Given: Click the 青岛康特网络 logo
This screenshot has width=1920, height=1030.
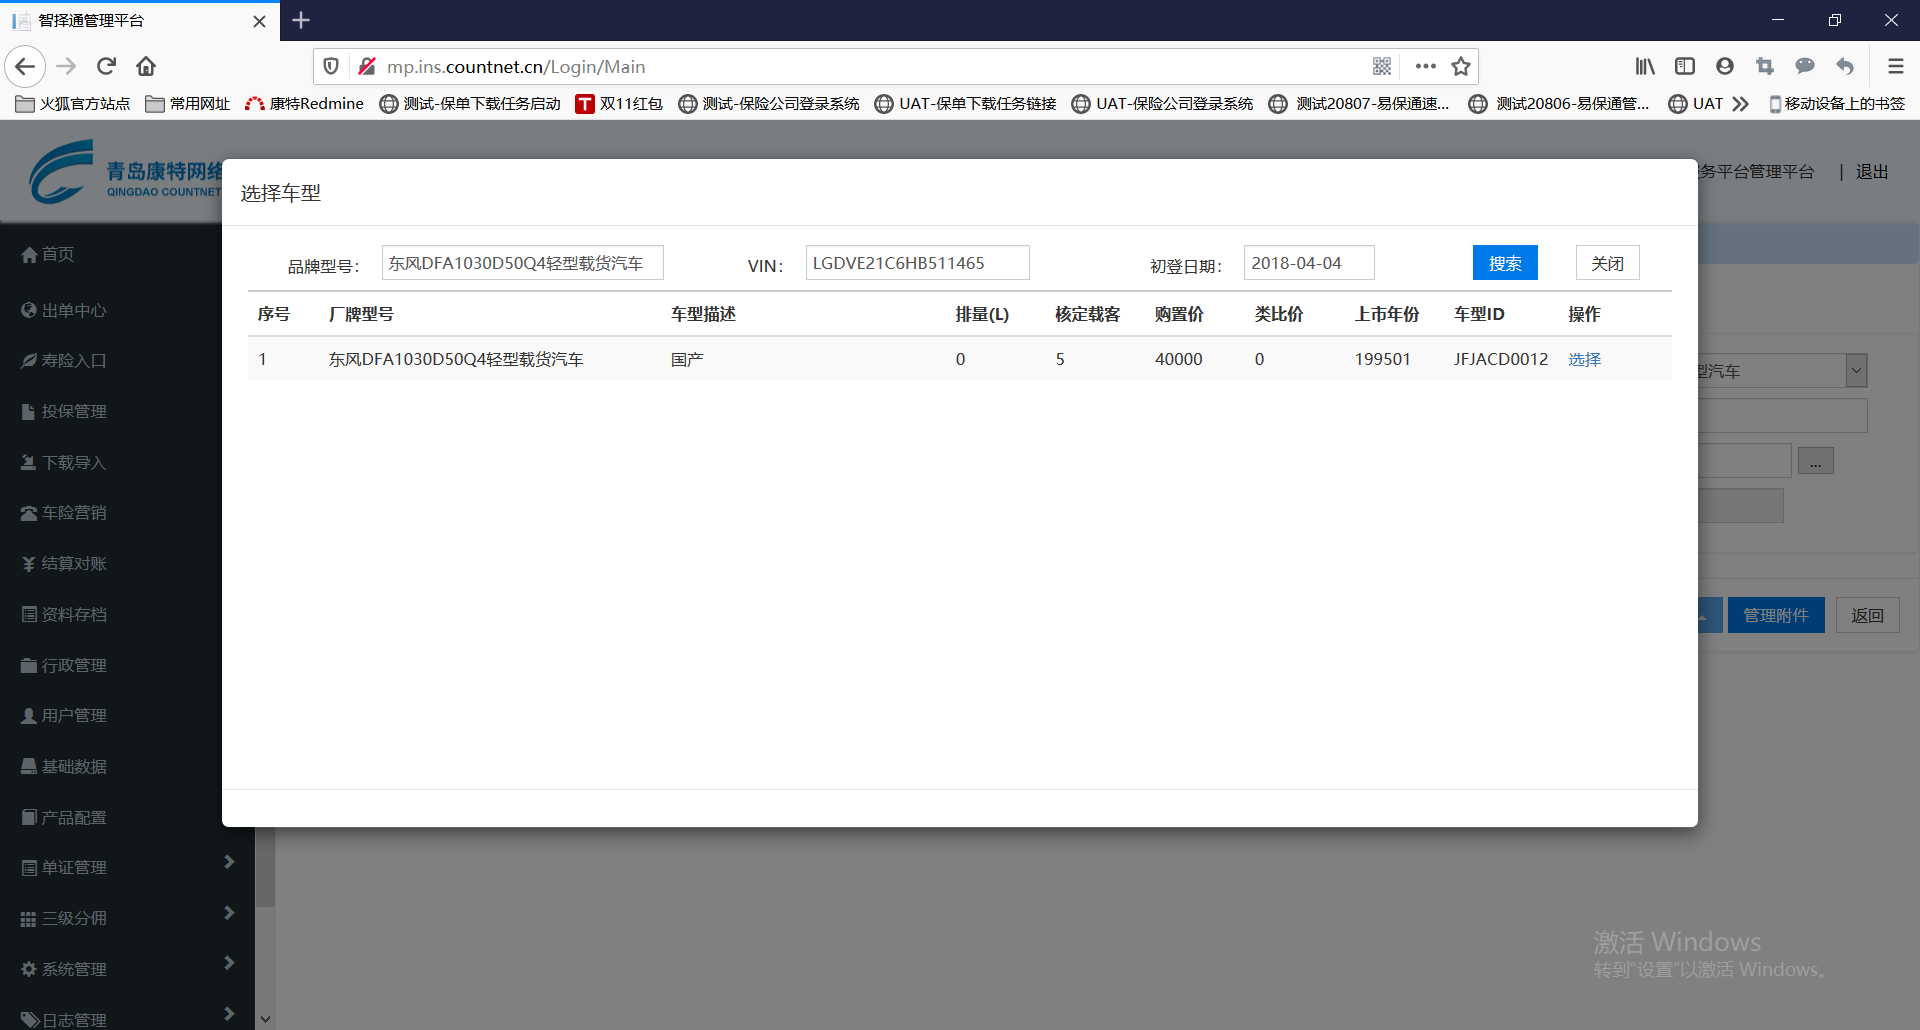Looking at the screenshot, I should click(125, 172).
